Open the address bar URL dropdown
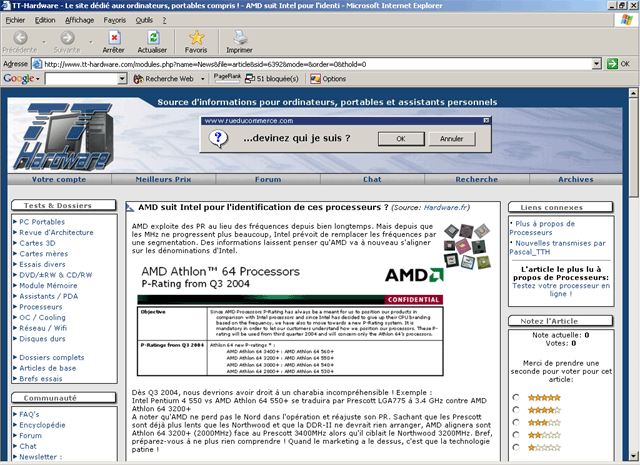 [x=597, y=64]
